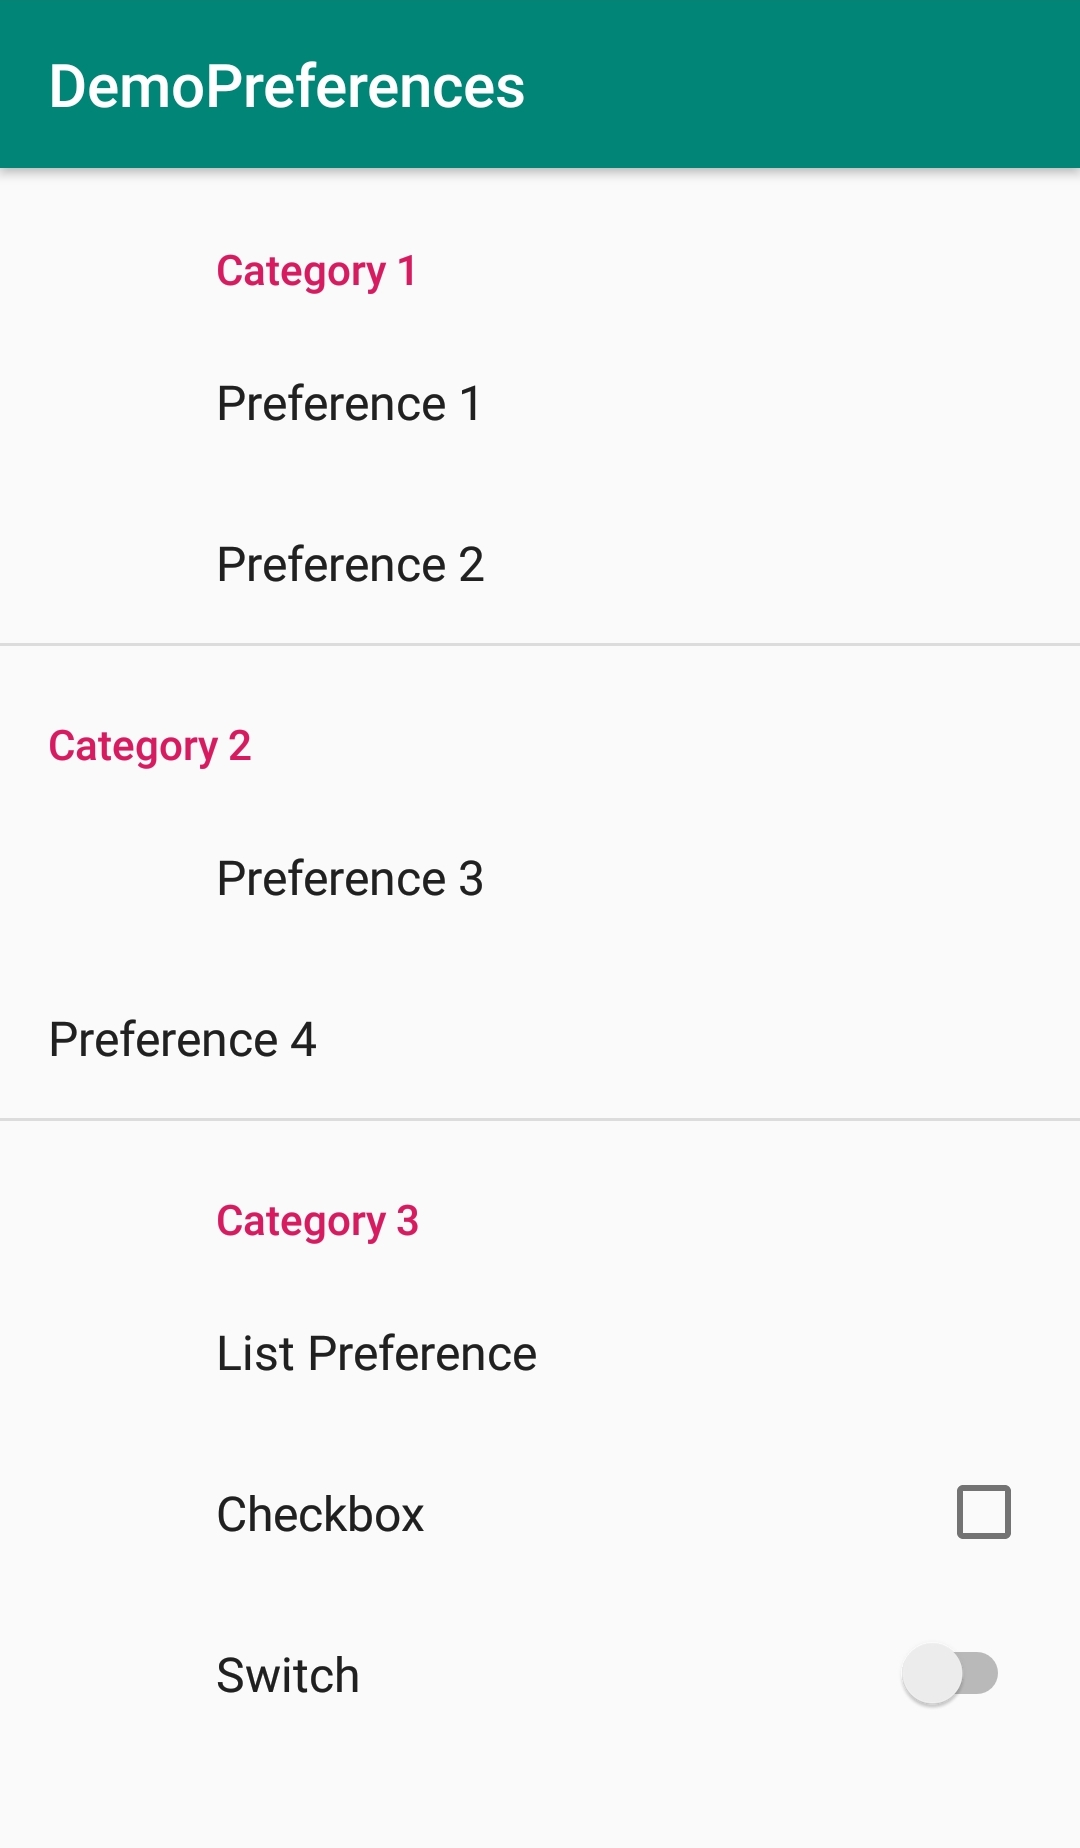Tick the empty Checkbox square
This screenshot has height=1848, width=1080.
point(983,1512)
